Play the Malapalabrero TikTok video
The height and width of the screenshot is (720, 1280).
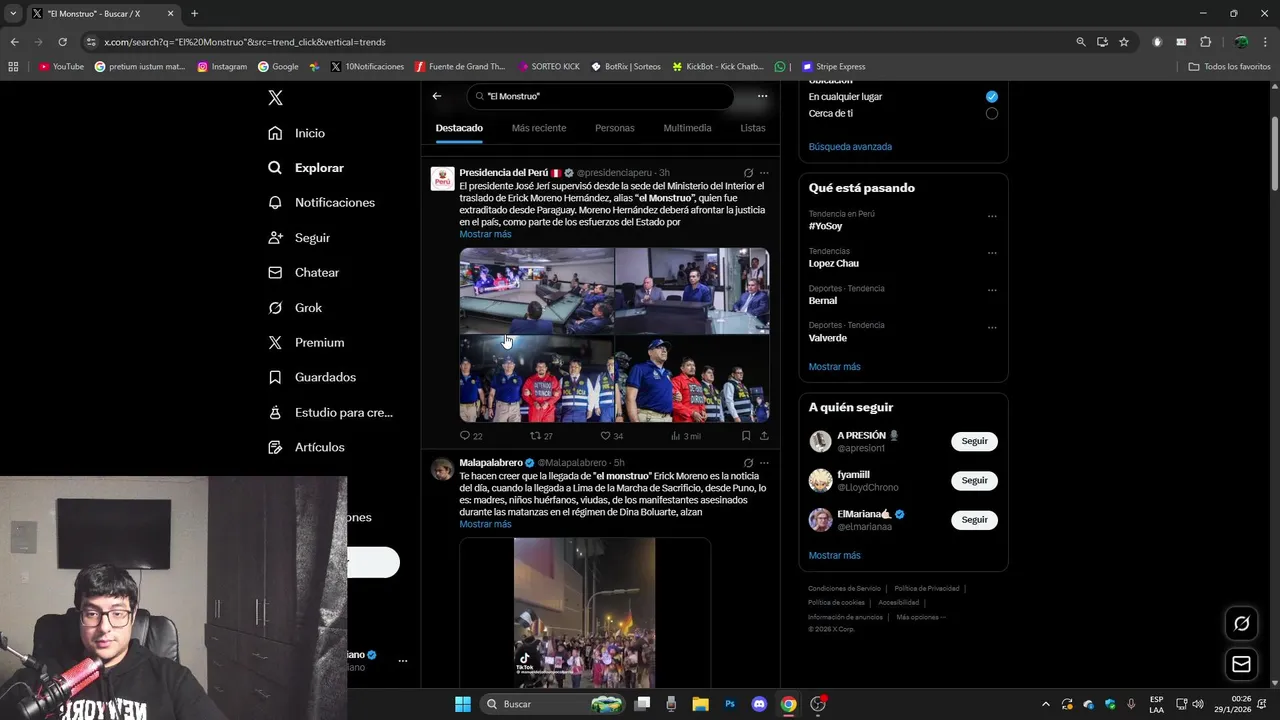click(585, 612)
